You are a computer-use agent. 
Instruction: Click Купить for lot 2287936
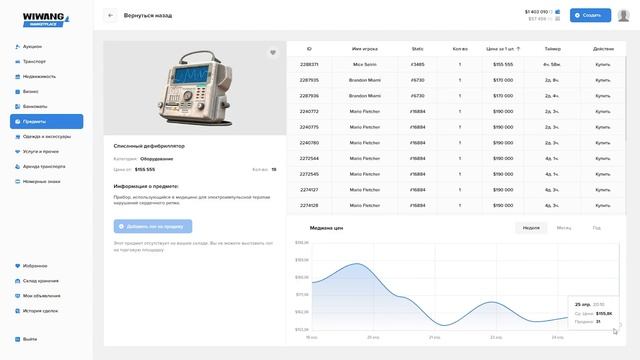click(602, 96)
